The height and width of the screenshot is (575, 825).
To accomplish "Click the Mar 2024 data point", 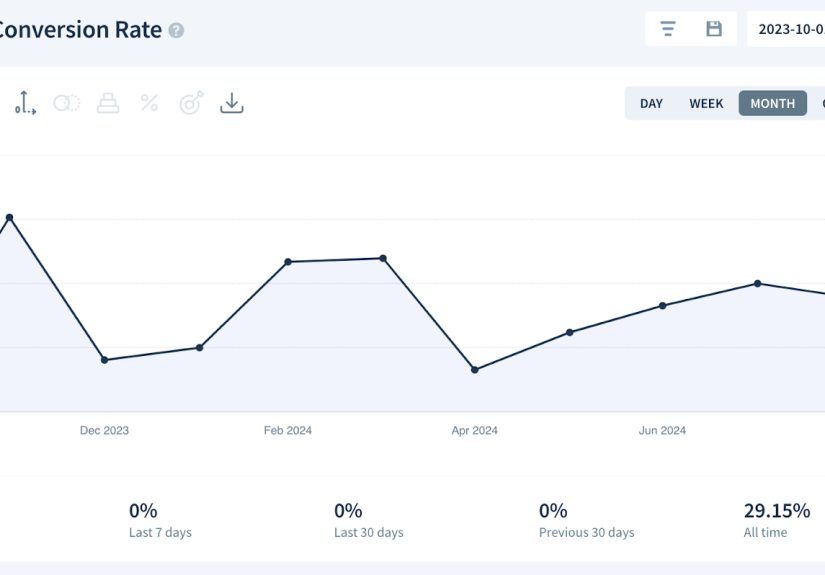I will (x=383, y=258).
